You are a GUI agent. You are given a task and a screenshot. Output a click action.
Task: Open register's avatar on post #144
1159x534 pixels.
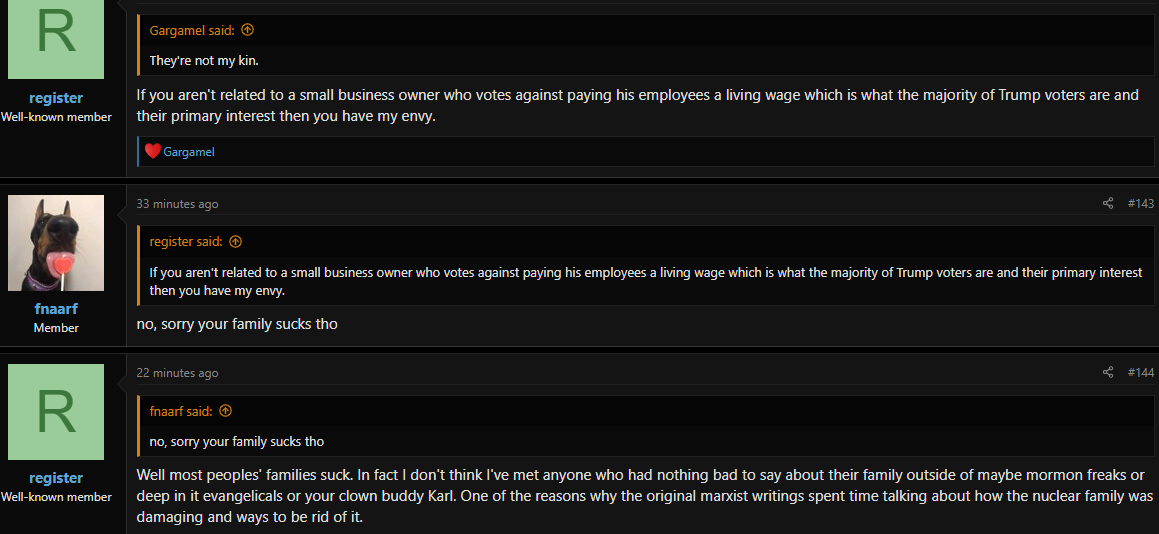point(56,412)
